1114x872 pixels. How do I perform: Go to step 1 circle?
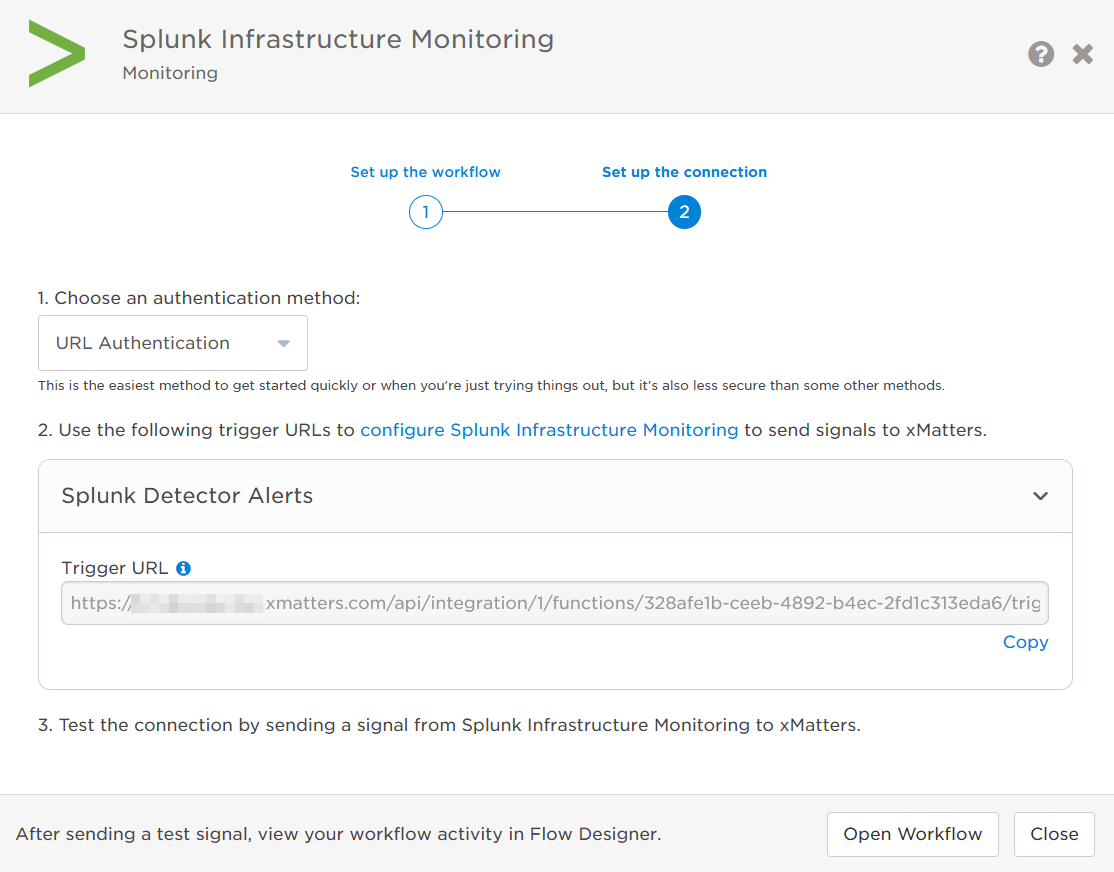point(426,212)
